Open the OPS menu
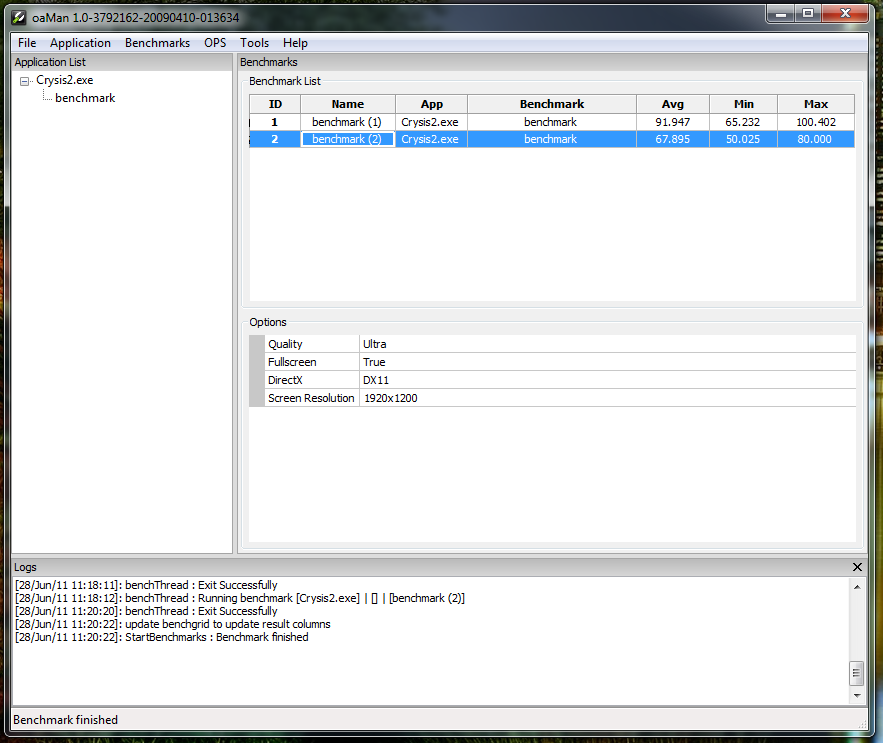Viewport: 883px width, 743px height. tap(215, 43)
